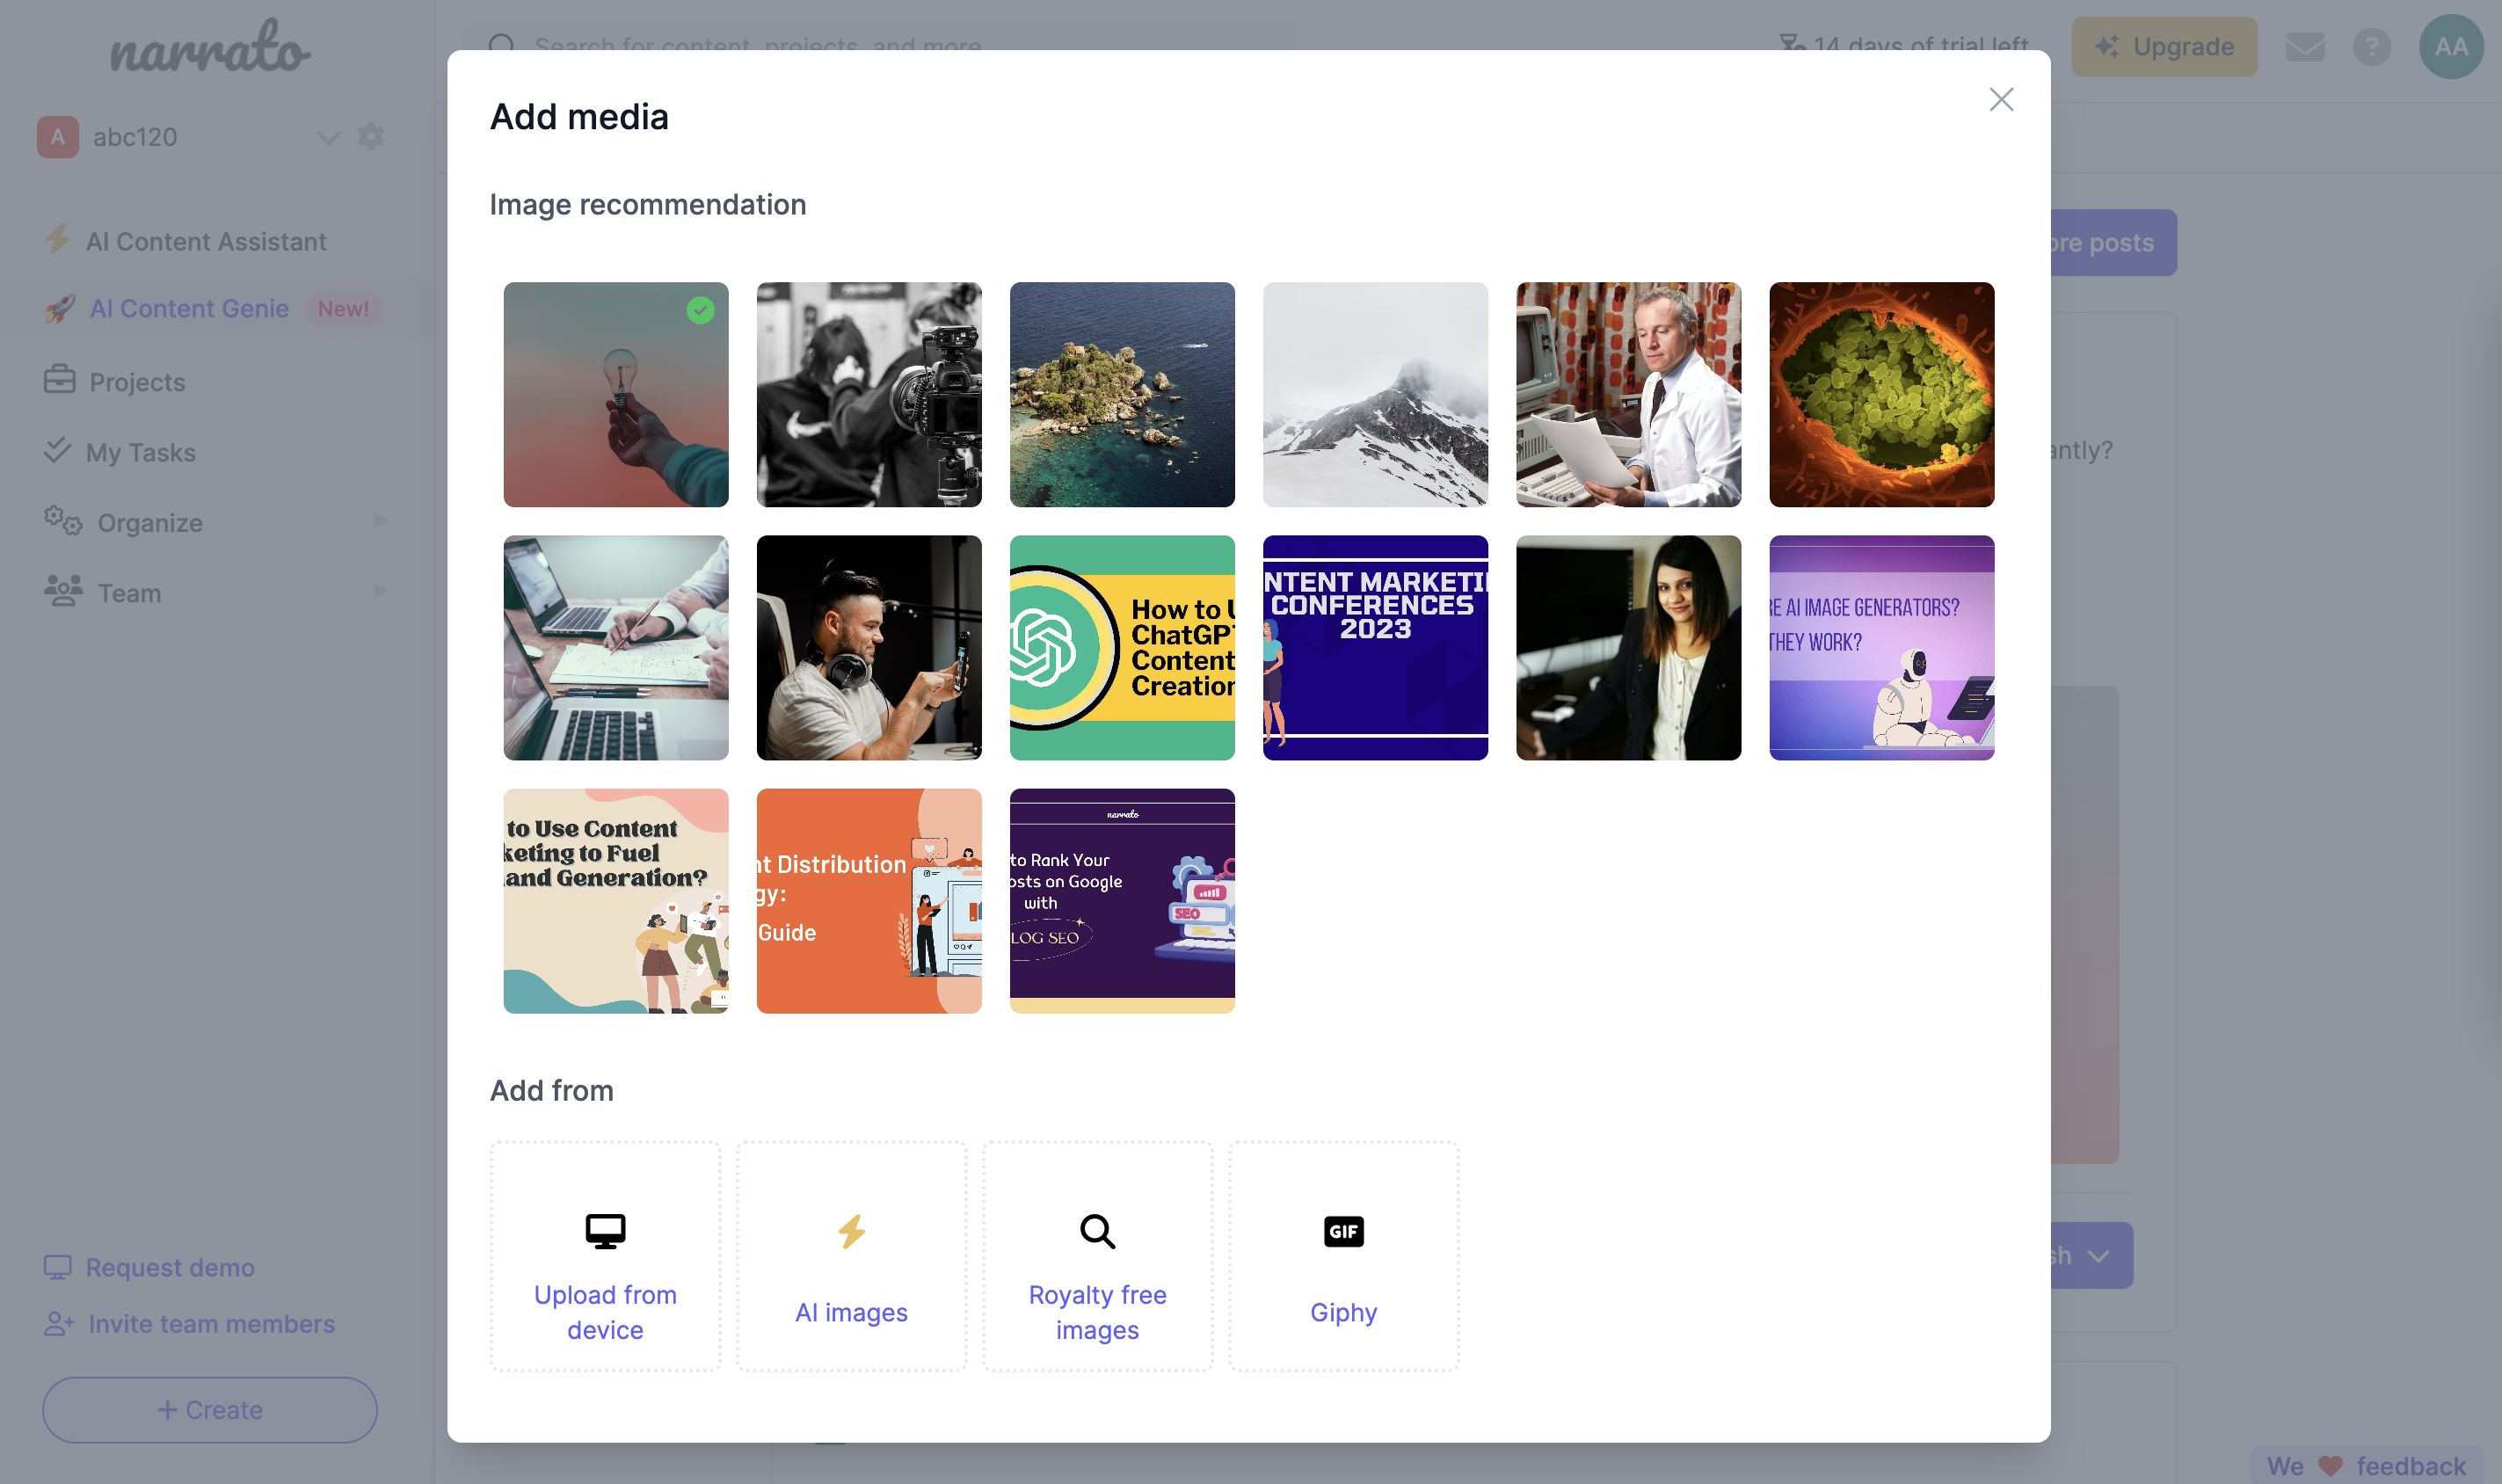
Task: Click the 14 days of trial left text
Action: pos(1920,46)
